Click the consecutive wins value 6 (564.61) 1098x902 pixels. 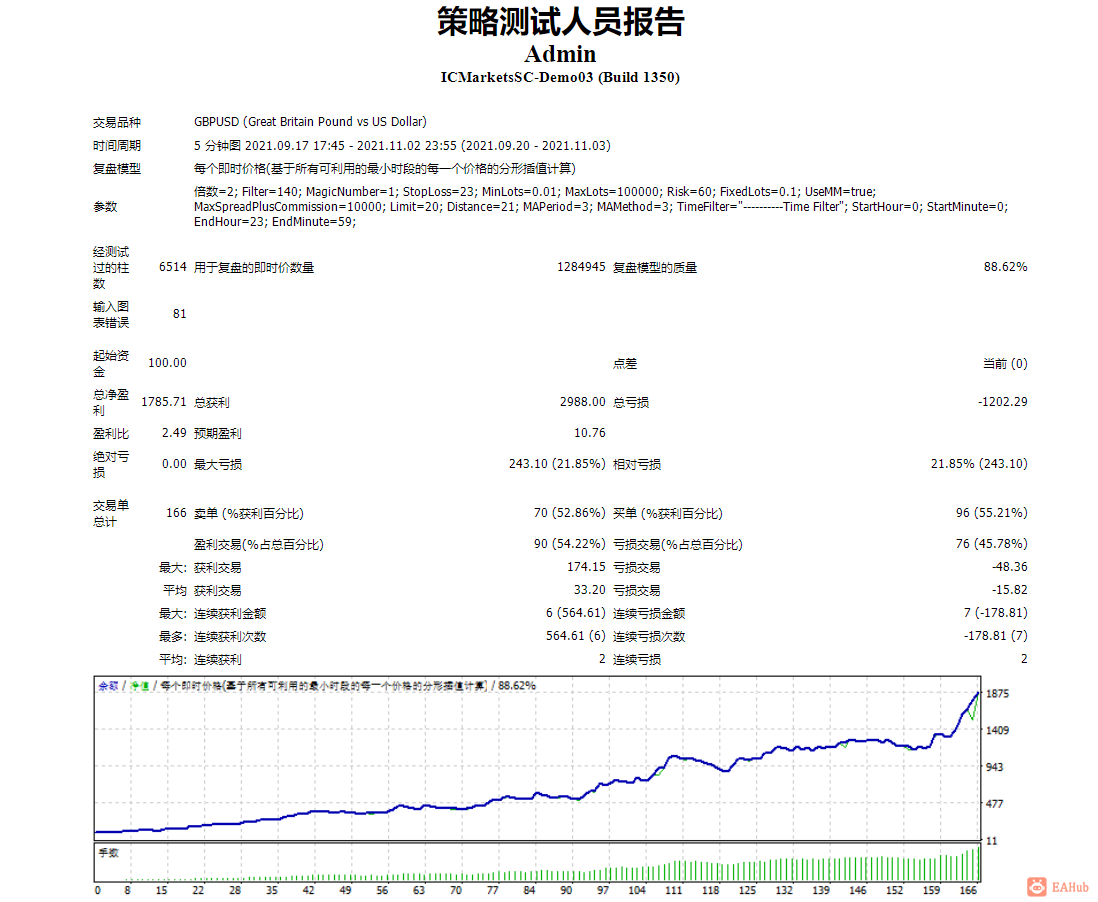576,613
